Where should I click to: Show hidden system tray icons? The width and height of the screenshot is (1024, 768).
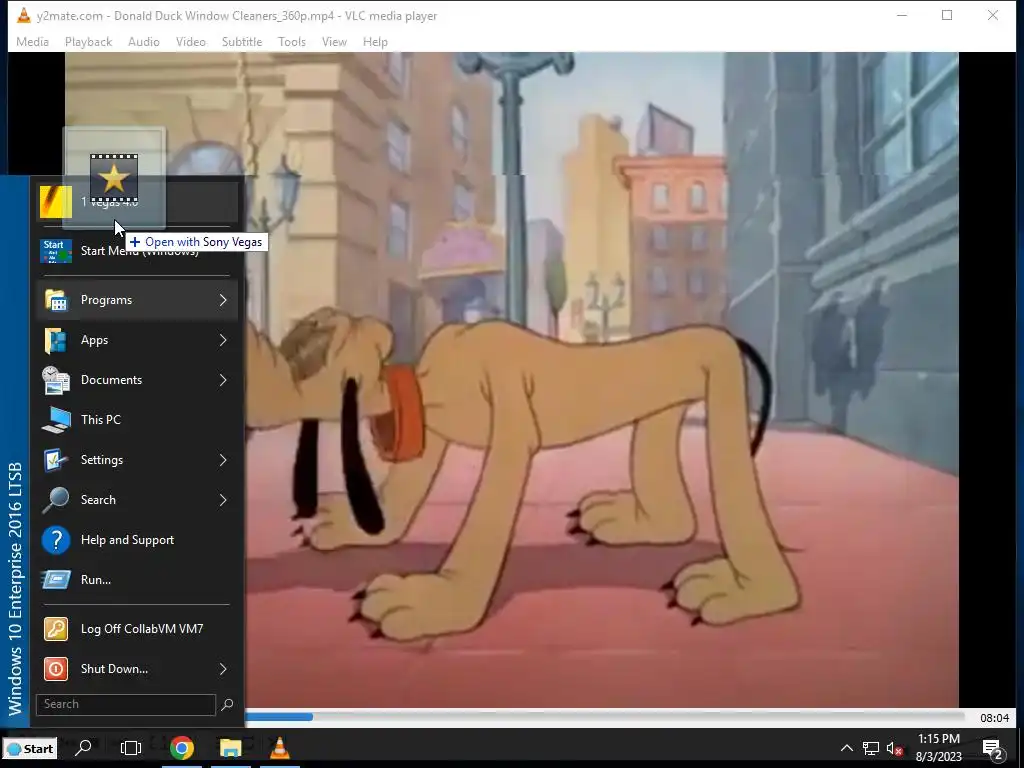pyautogui.click(x=846, y=748)
